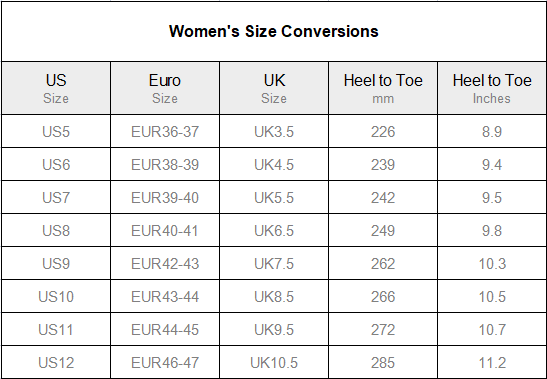Viewport: 547px width, 379px height.
Task: Click the Heel to Toe Inches header
Action: (x=492, y=88)
